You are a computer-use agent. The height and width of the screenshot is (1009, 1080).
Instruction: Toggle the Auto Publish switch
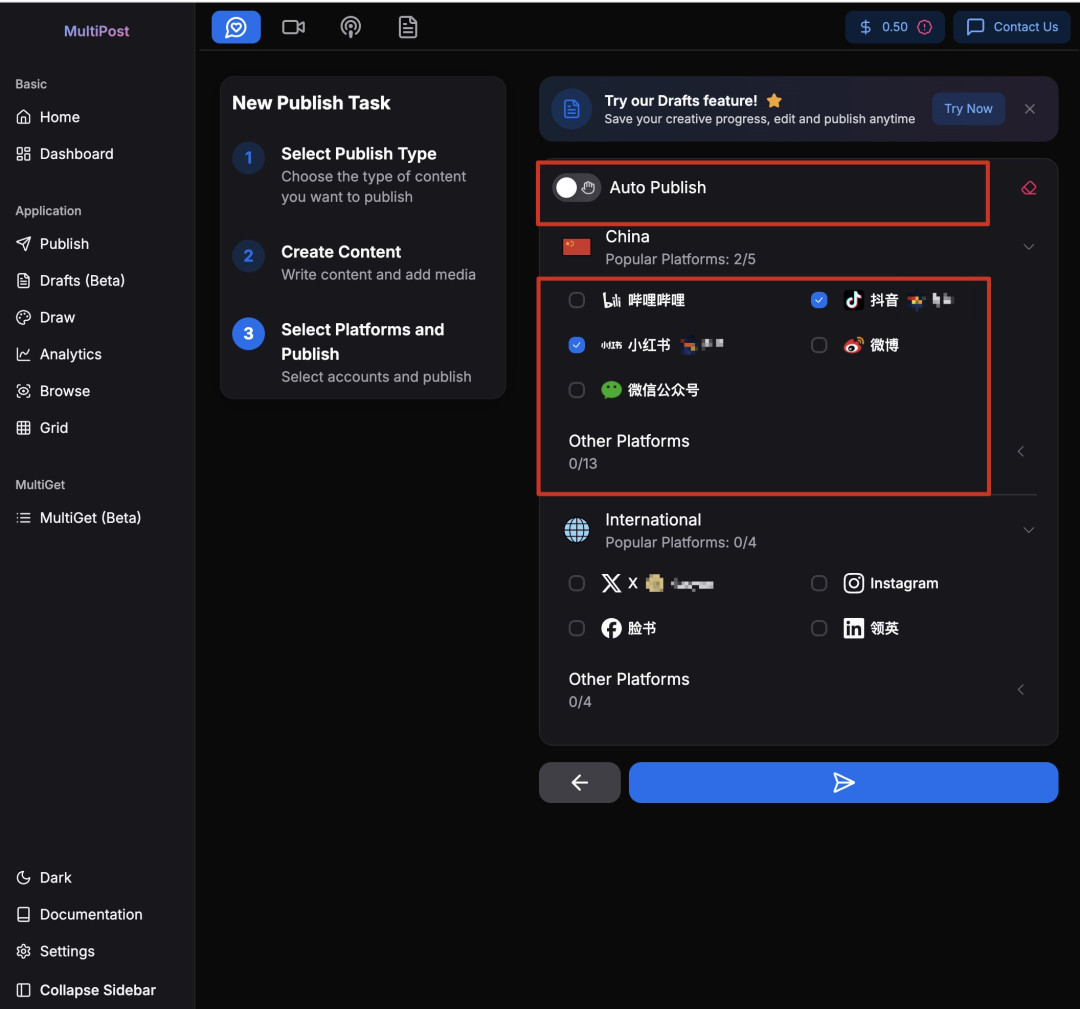coord(577,188)
